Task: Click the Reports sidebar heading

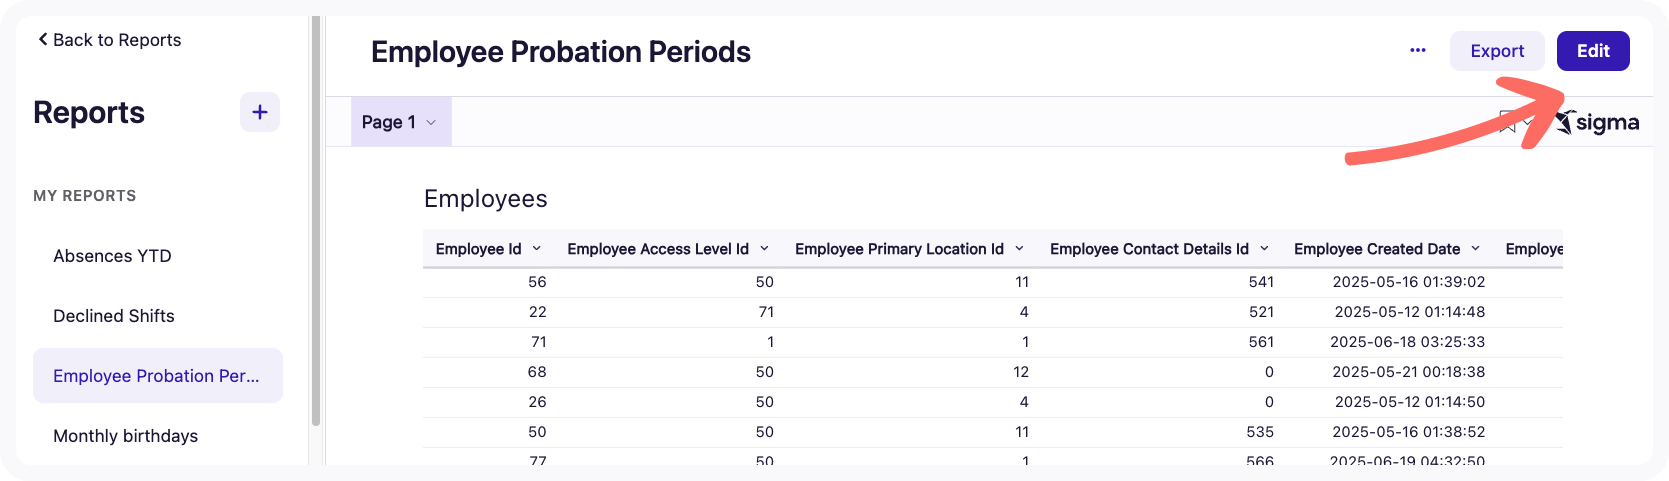Action: 89,113
